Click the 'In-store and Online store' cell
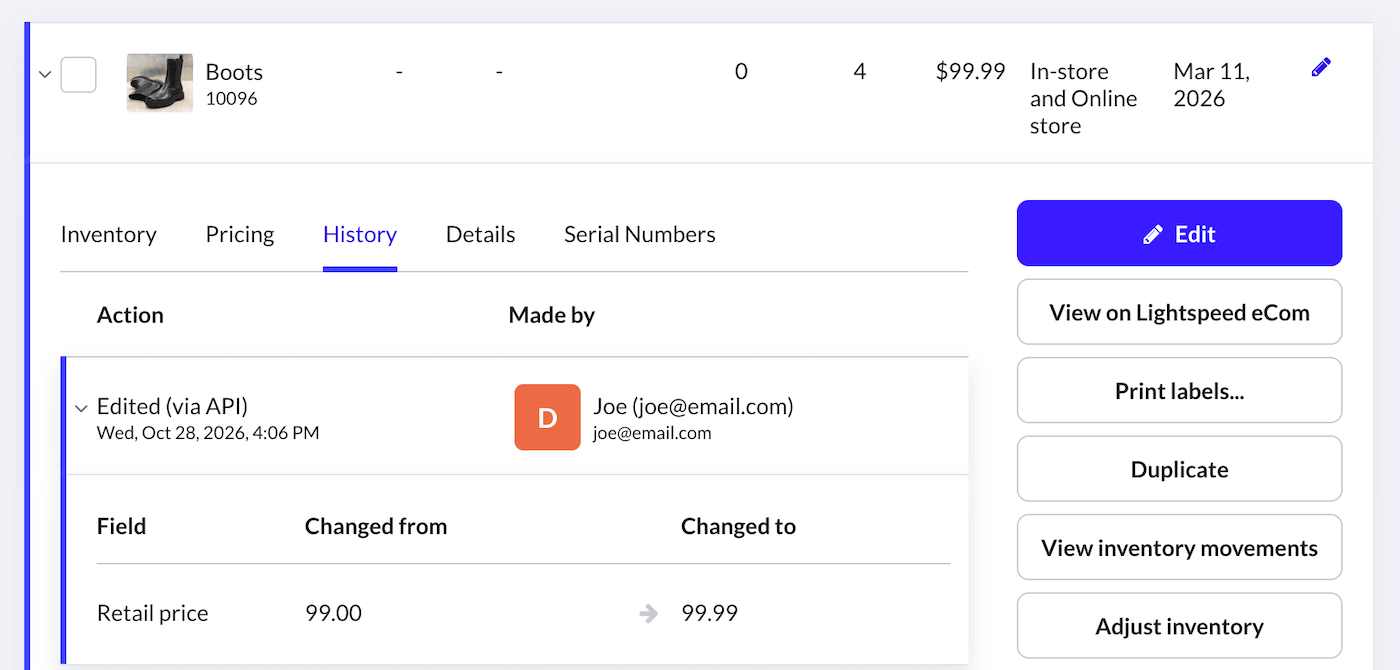Image resolution: width=1400 pixels, height=670 pixels. coord(1084,98)
